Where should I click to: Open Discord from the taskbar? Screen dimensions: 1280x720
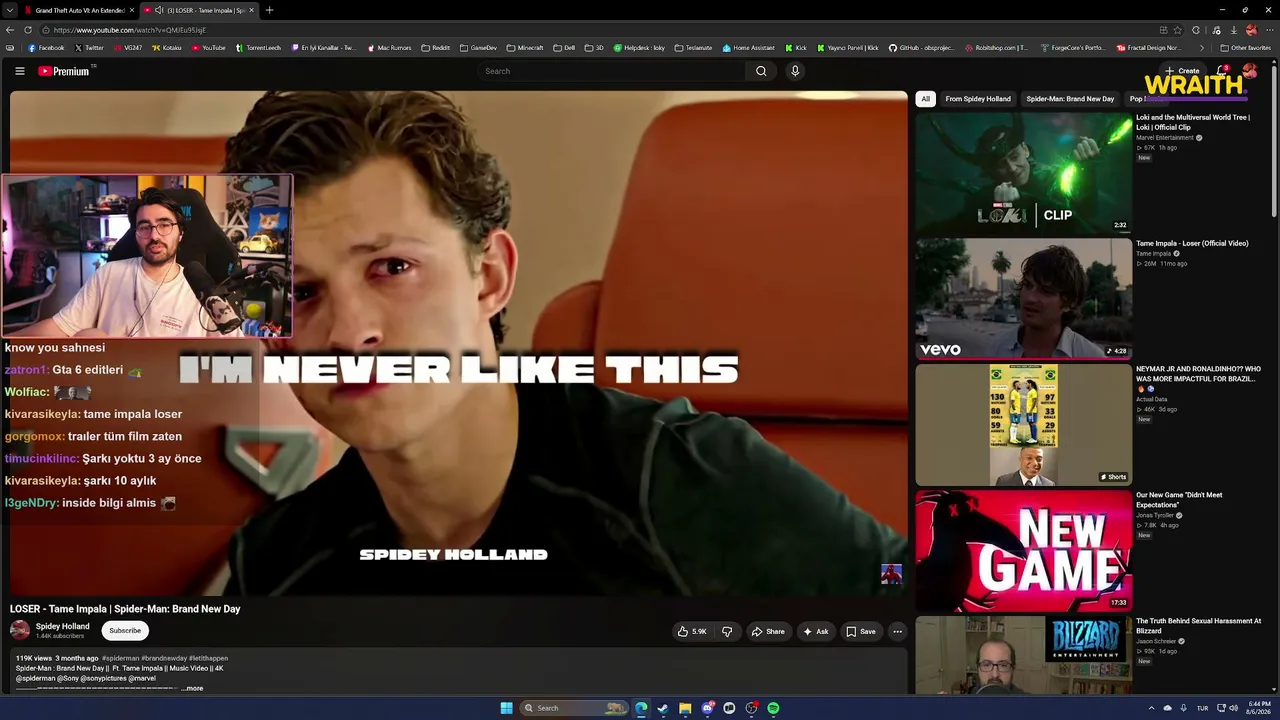[707, 708]
